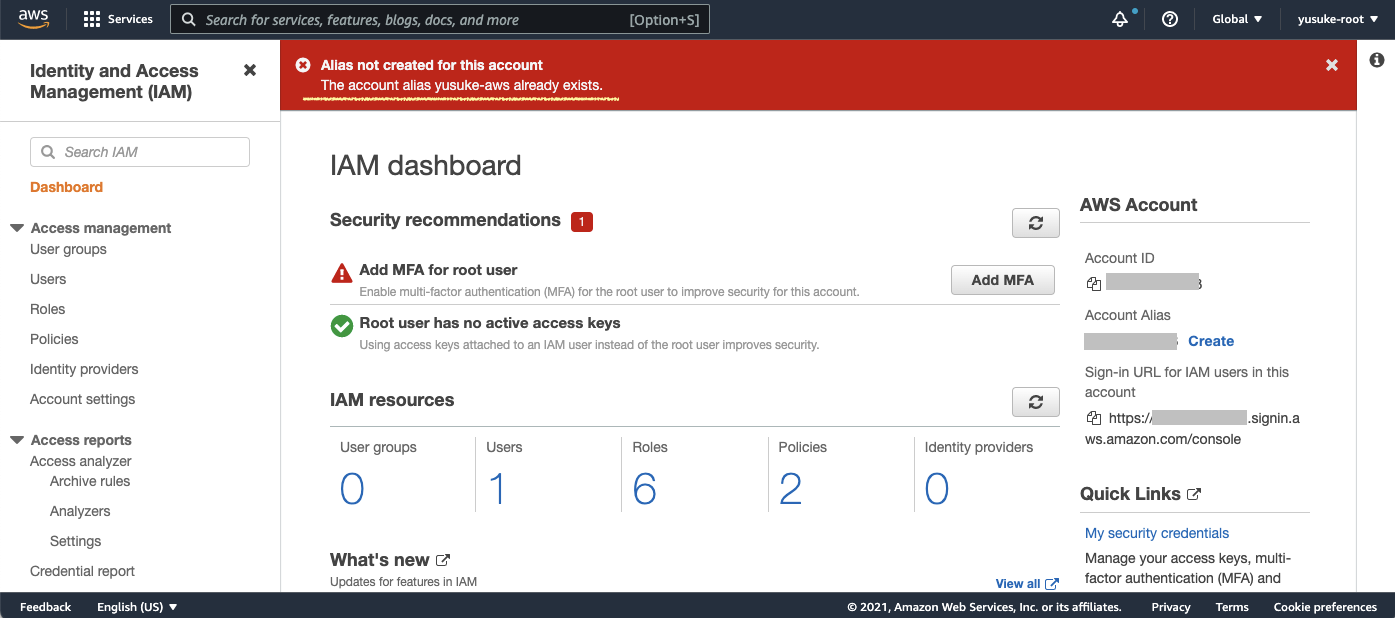Open Account settings in sidebar
This screenshot has height=618, width=1395.
click(82, 399)
